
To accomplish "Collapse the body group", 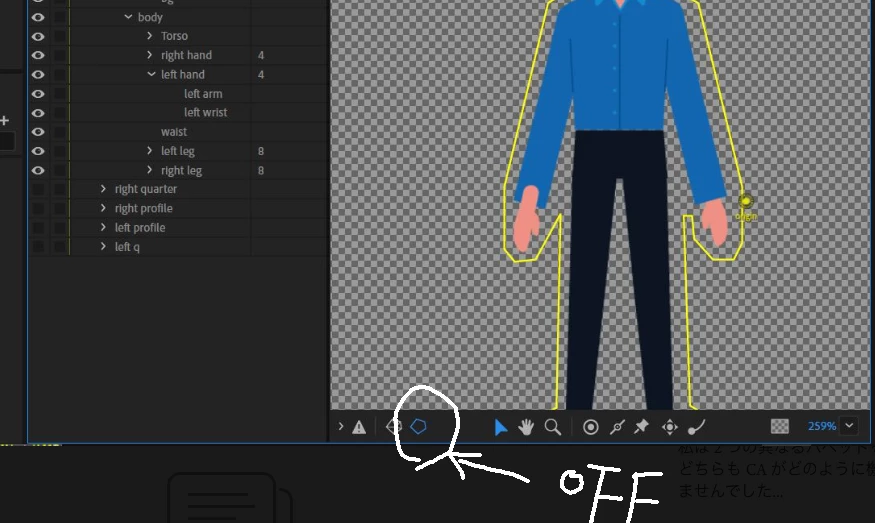I will pyautogui.click(x=128, y=17).
